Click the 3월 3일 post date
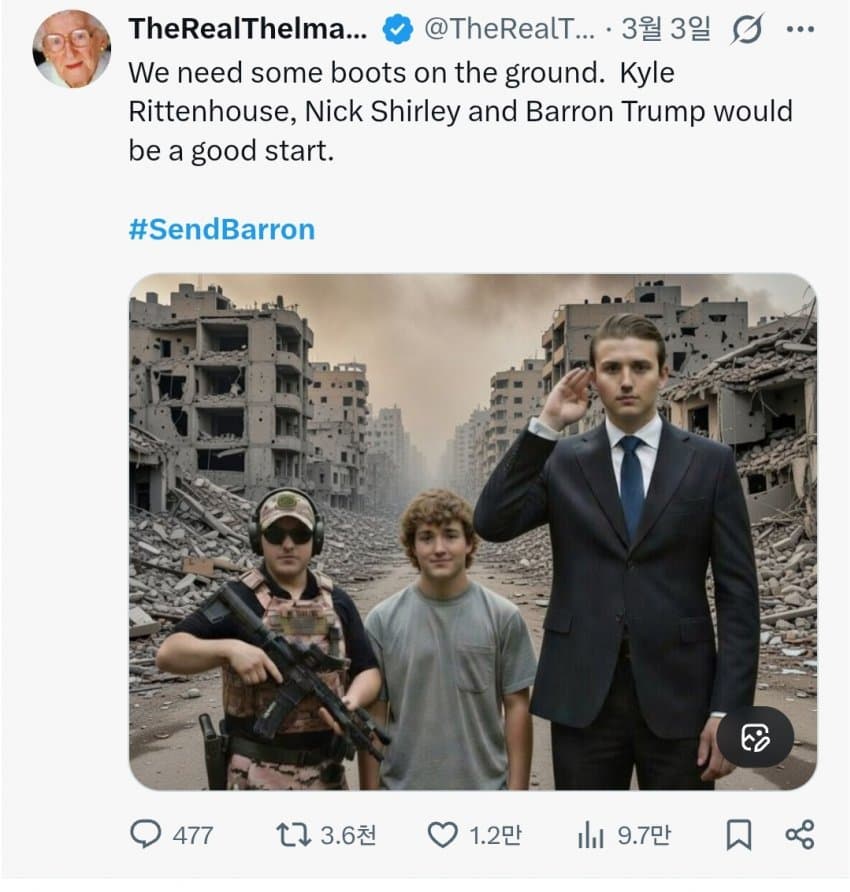The image size is (850, 892). (665, 30)
